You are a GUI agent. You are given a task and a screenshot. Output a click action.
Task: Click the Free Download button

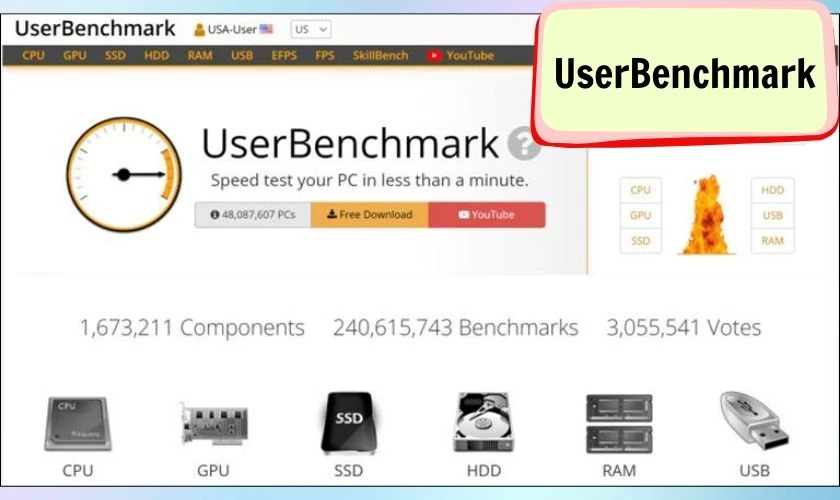370,214
